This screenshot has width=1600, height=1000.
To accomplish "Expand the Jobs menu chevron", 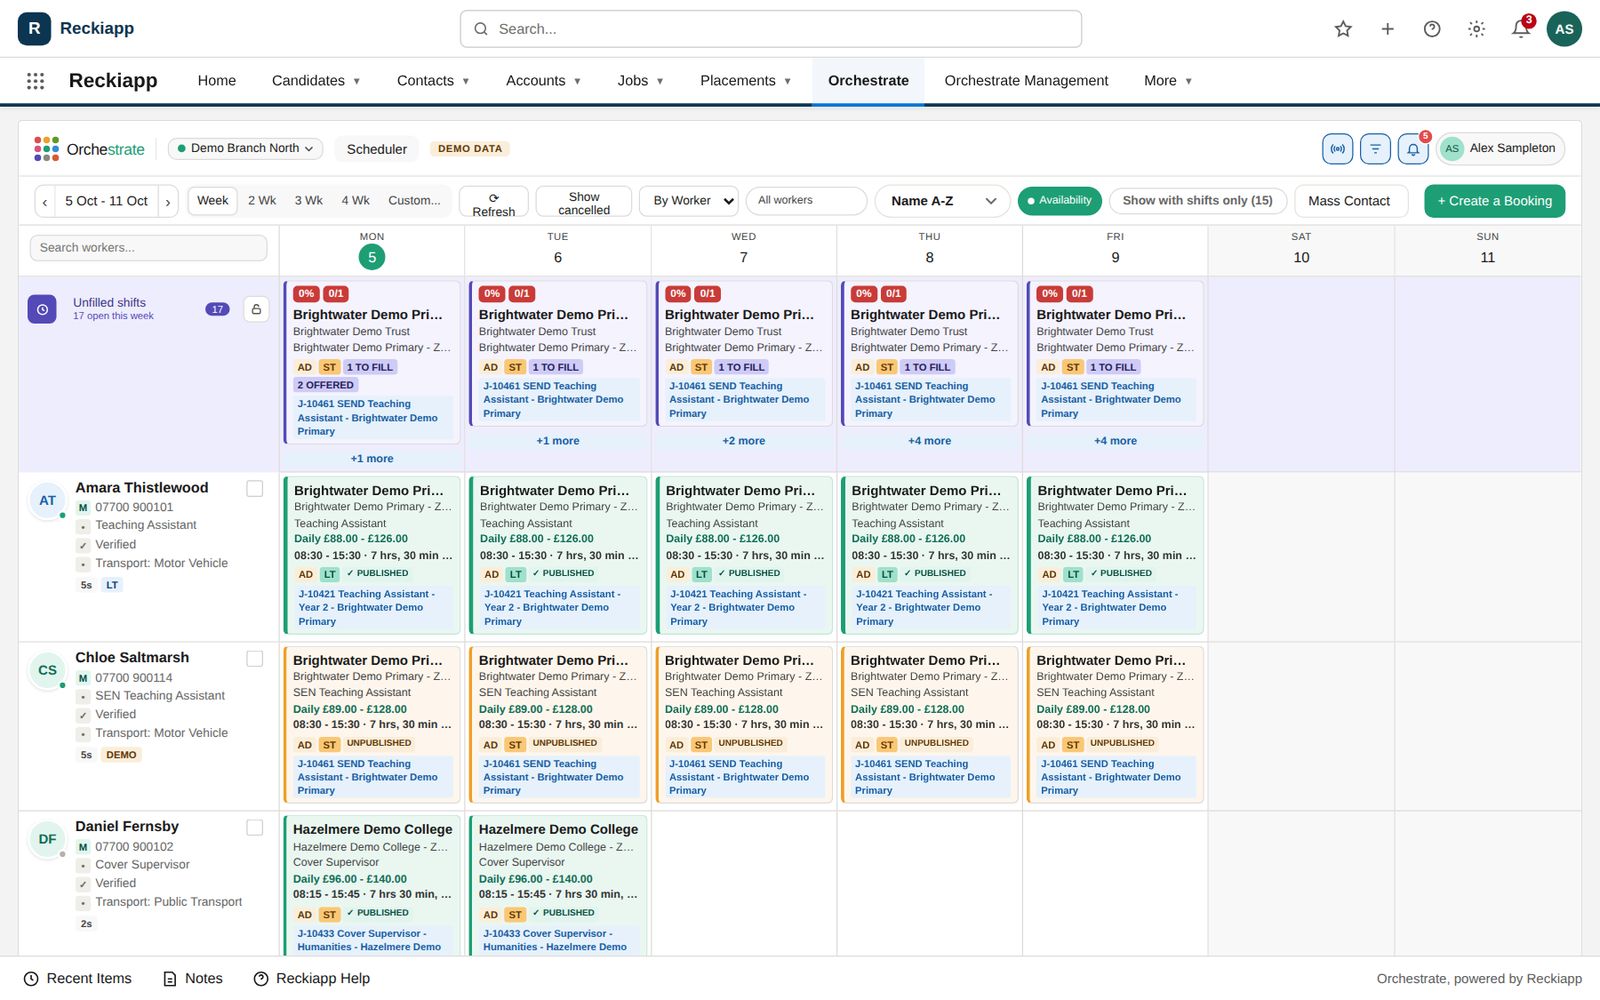I will coord(660,82).
